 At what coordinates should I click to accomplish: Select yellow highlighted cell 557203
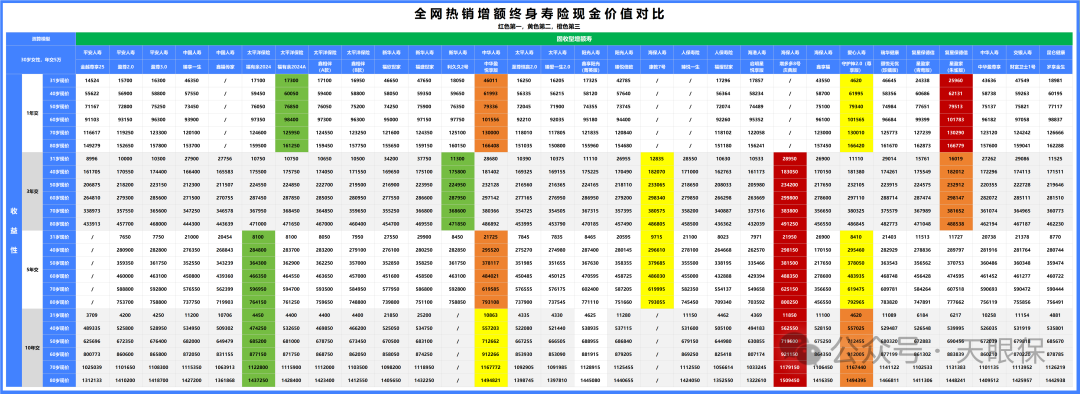click(491, 327)
